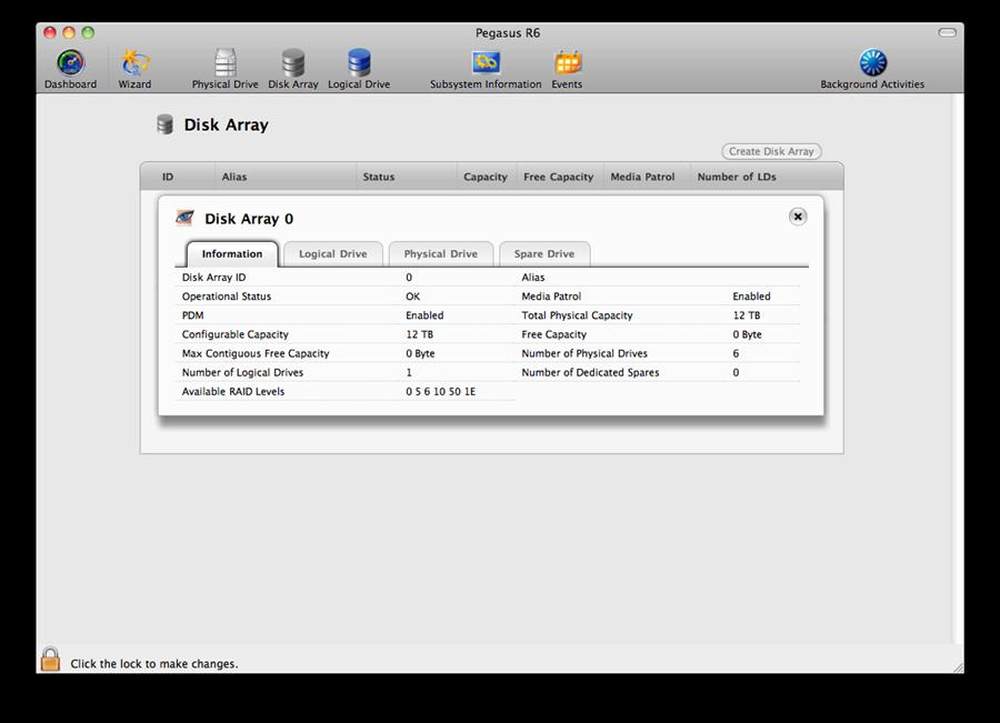The image size is (1000, 723).
Task: Sort by the Free Capacity column header
Action: (559, 177)
